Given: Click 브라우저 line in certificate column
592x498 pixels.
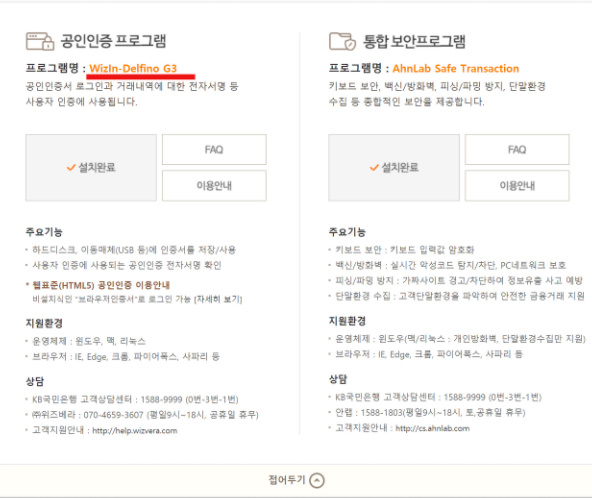Looking at the screenshot, I should click(x=126, y=356).
